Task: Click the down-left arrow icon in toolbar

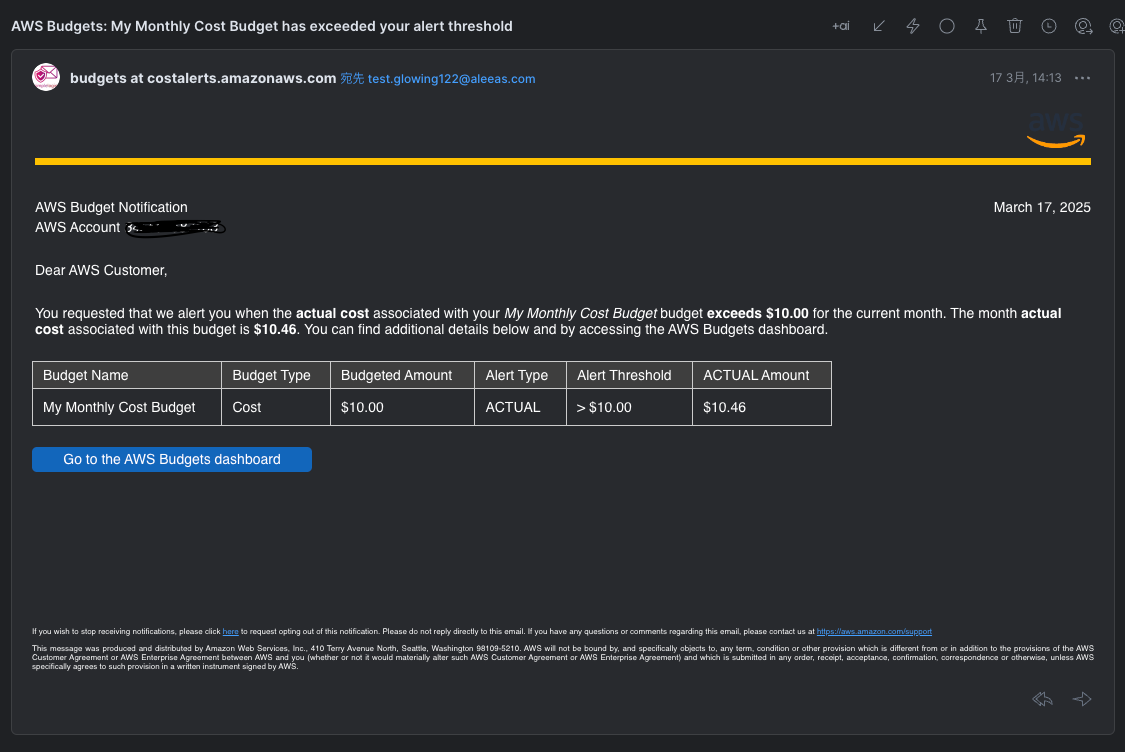Action: pos(879,27)
